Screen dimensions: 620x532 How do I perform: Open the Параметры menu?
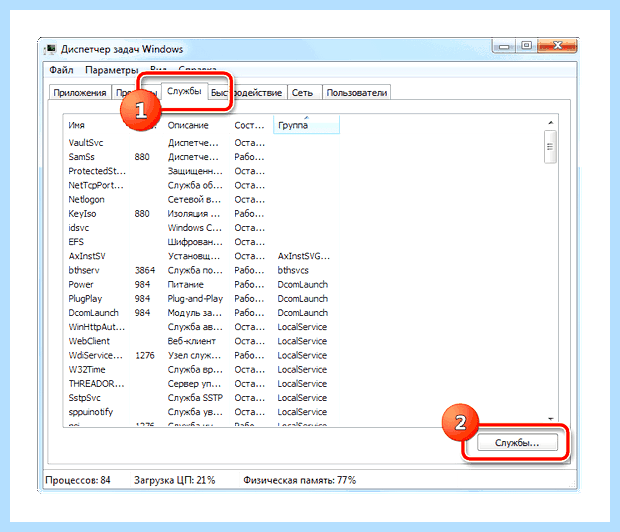click(112, 70)
